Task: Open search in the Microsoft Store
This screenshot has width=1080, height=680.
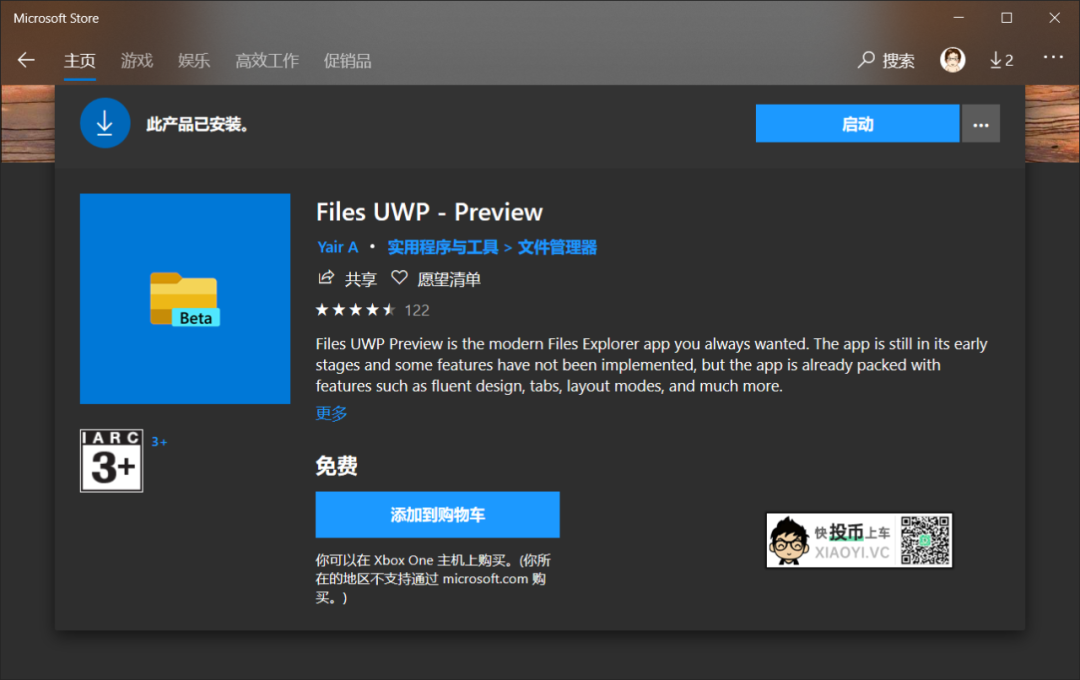Action: (885, 60)
